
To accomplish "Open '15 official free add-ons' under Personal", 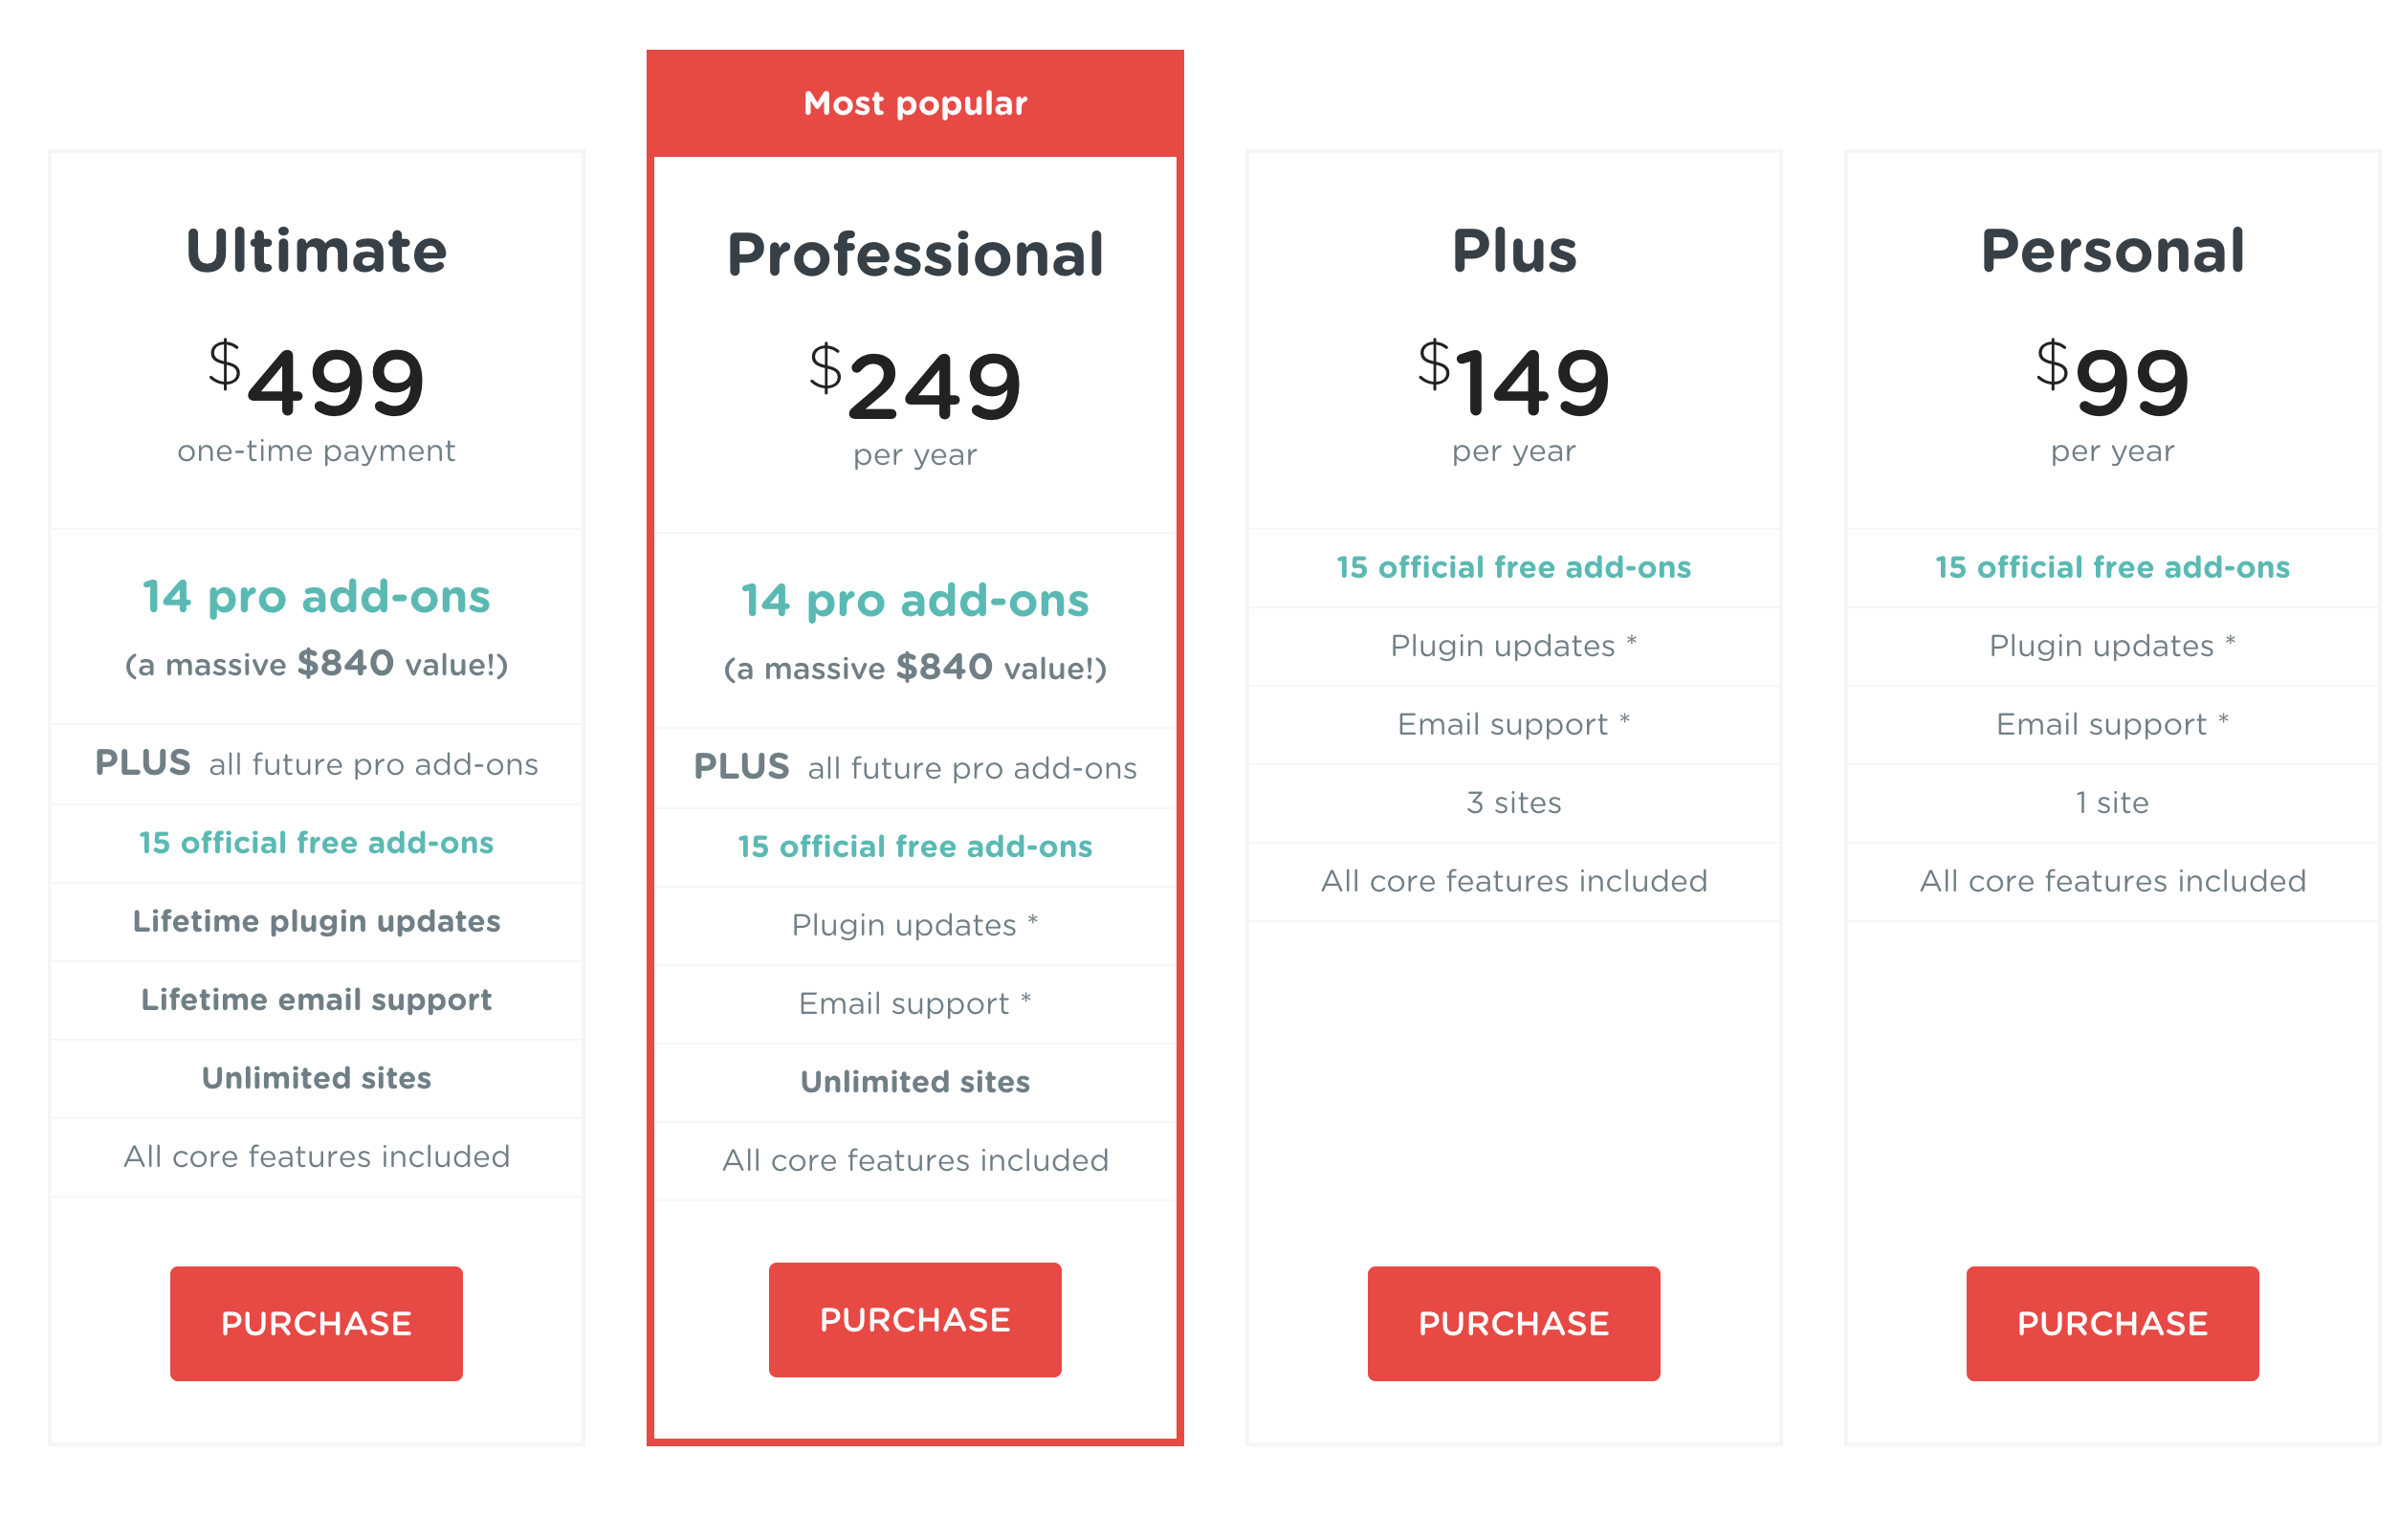I will point(2112,567).
